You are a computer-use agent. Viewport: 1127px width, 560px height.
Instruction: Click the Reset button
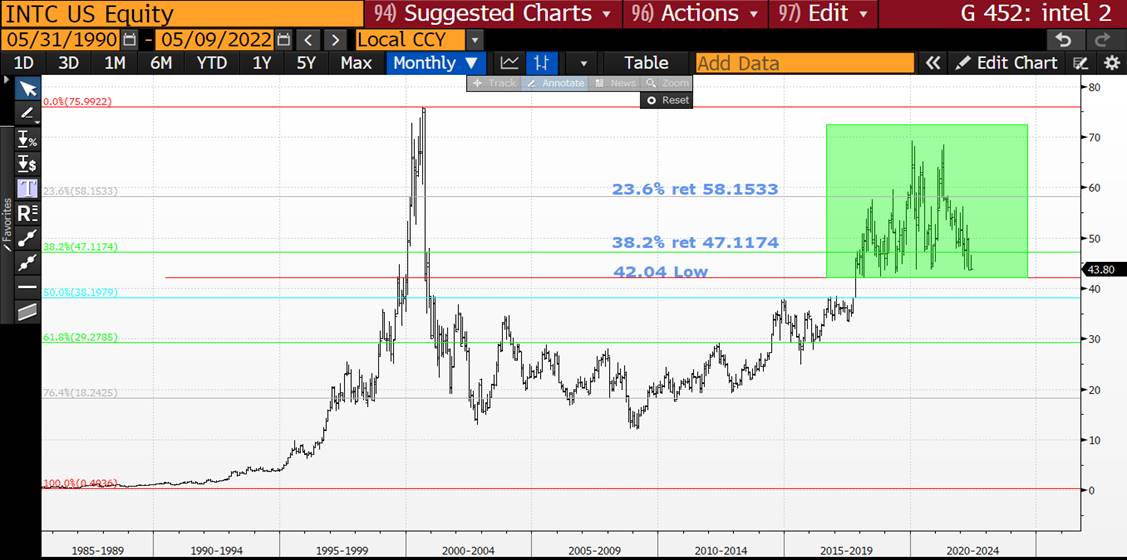[x=667, y=100]
